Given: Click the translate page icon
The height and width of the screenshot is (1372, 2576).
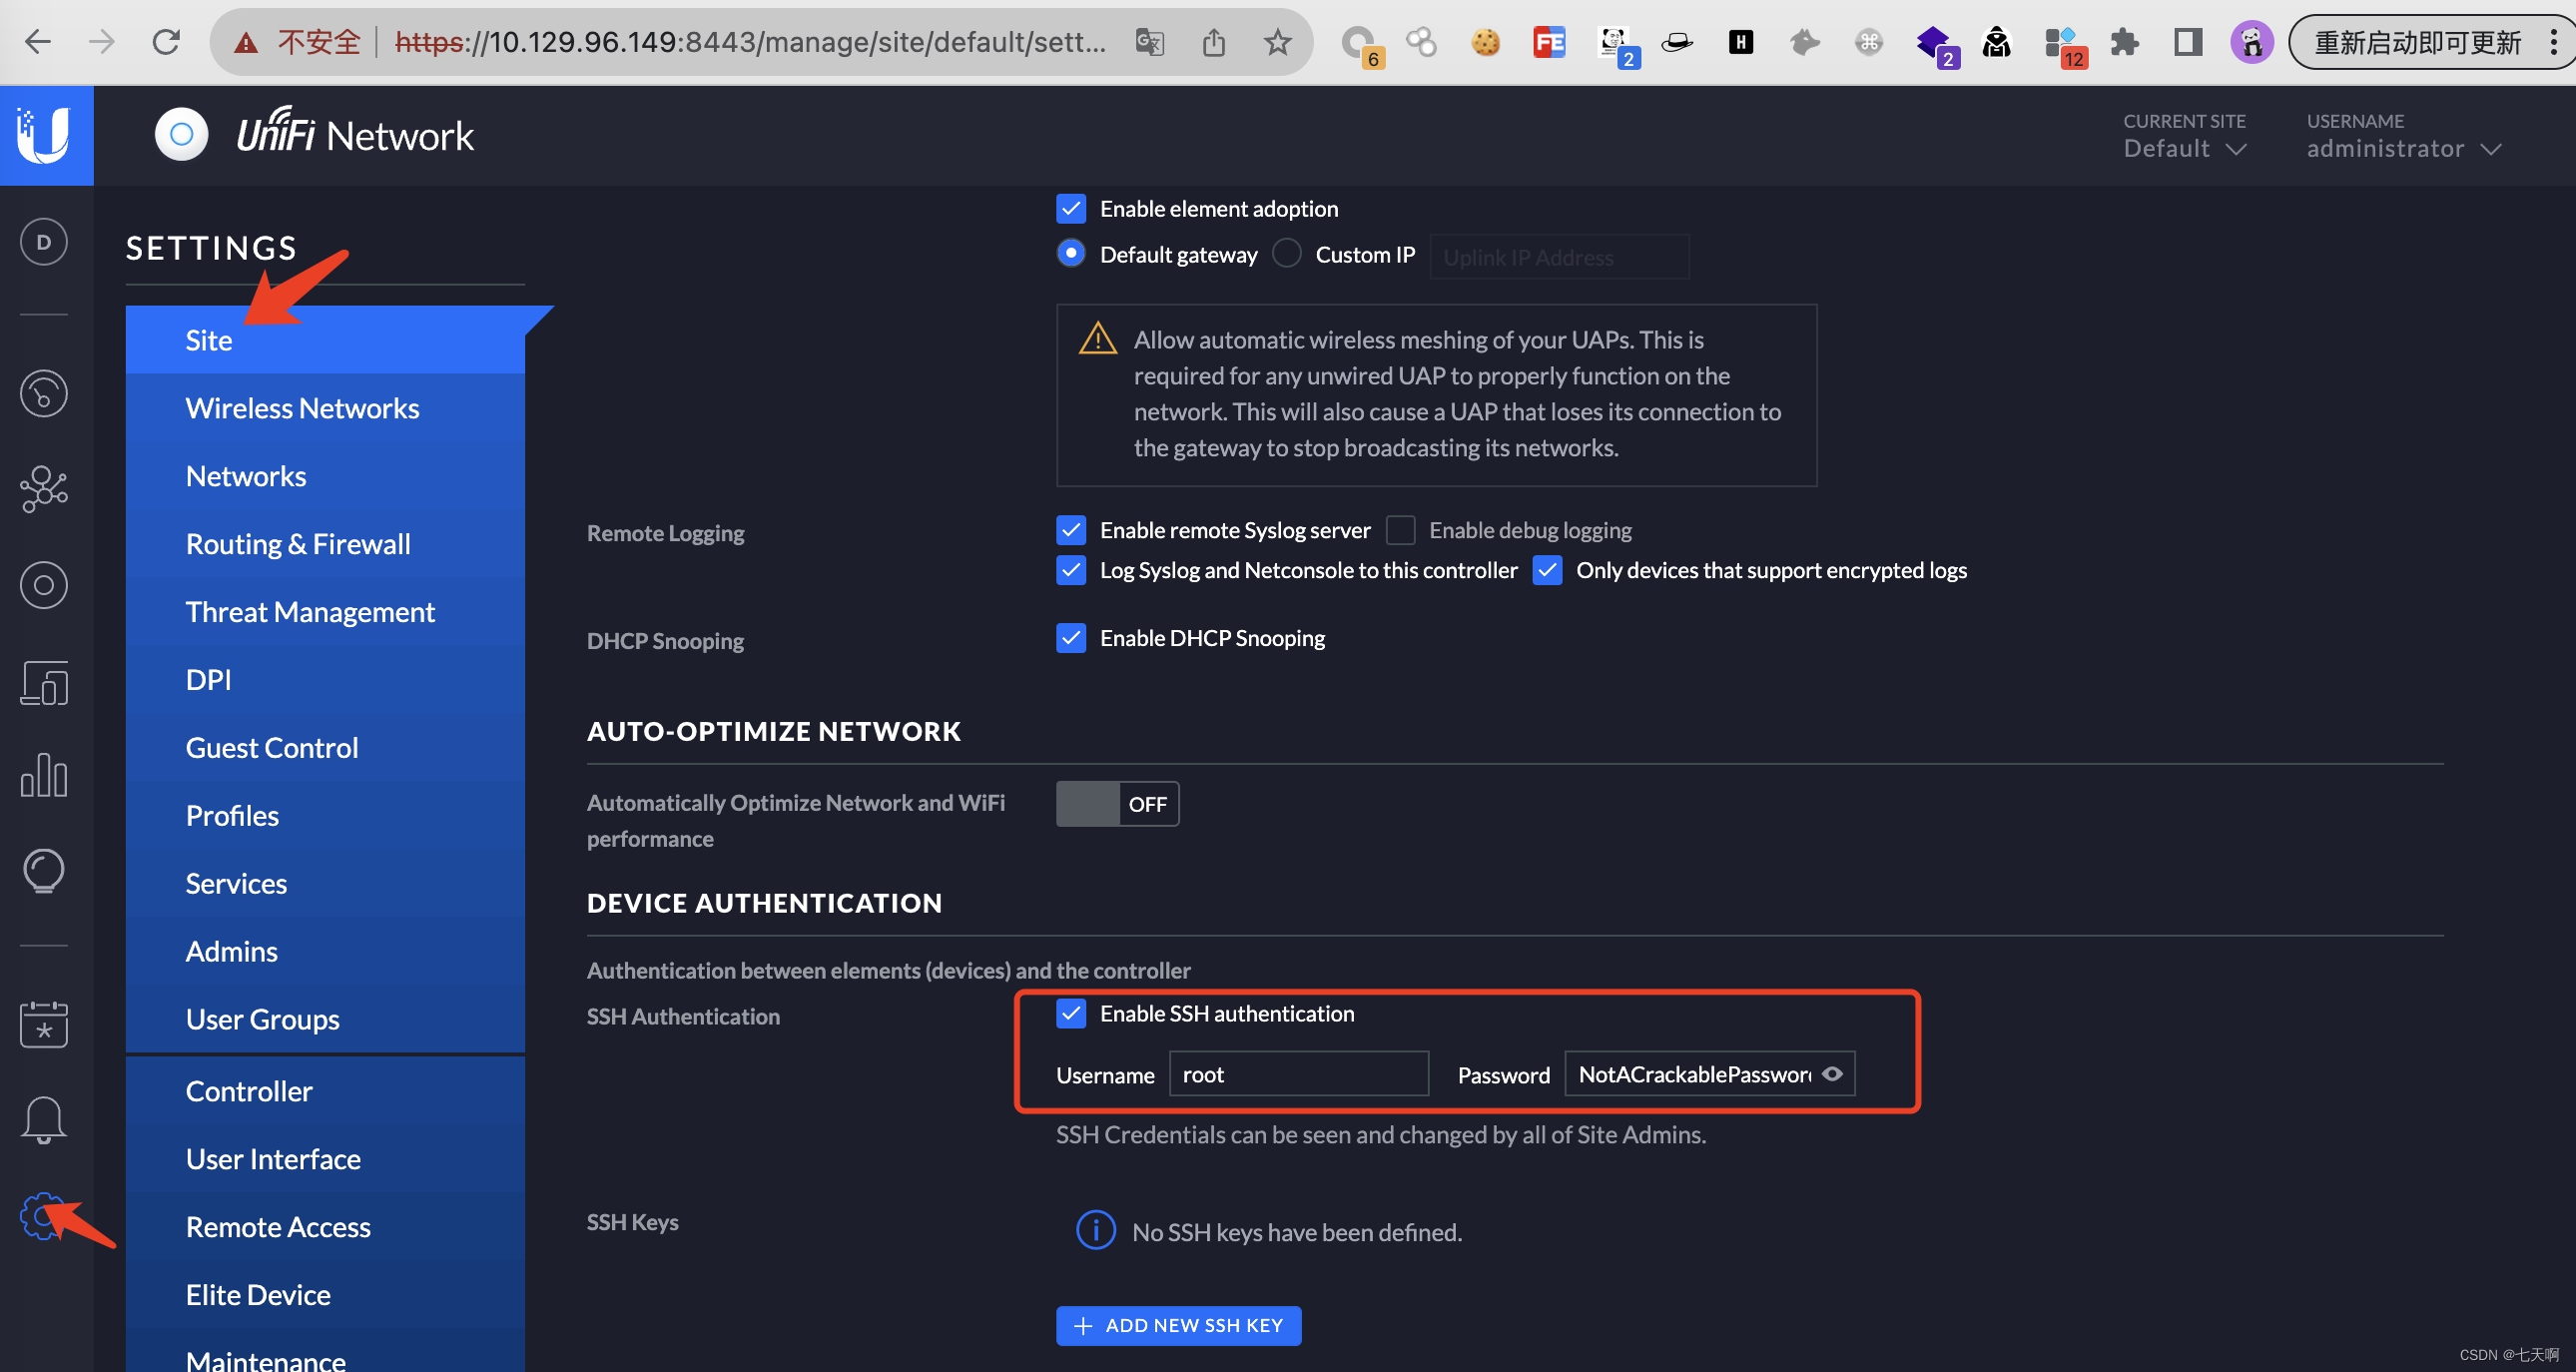Looking at the screenshot, I should tap(1150, 42).
